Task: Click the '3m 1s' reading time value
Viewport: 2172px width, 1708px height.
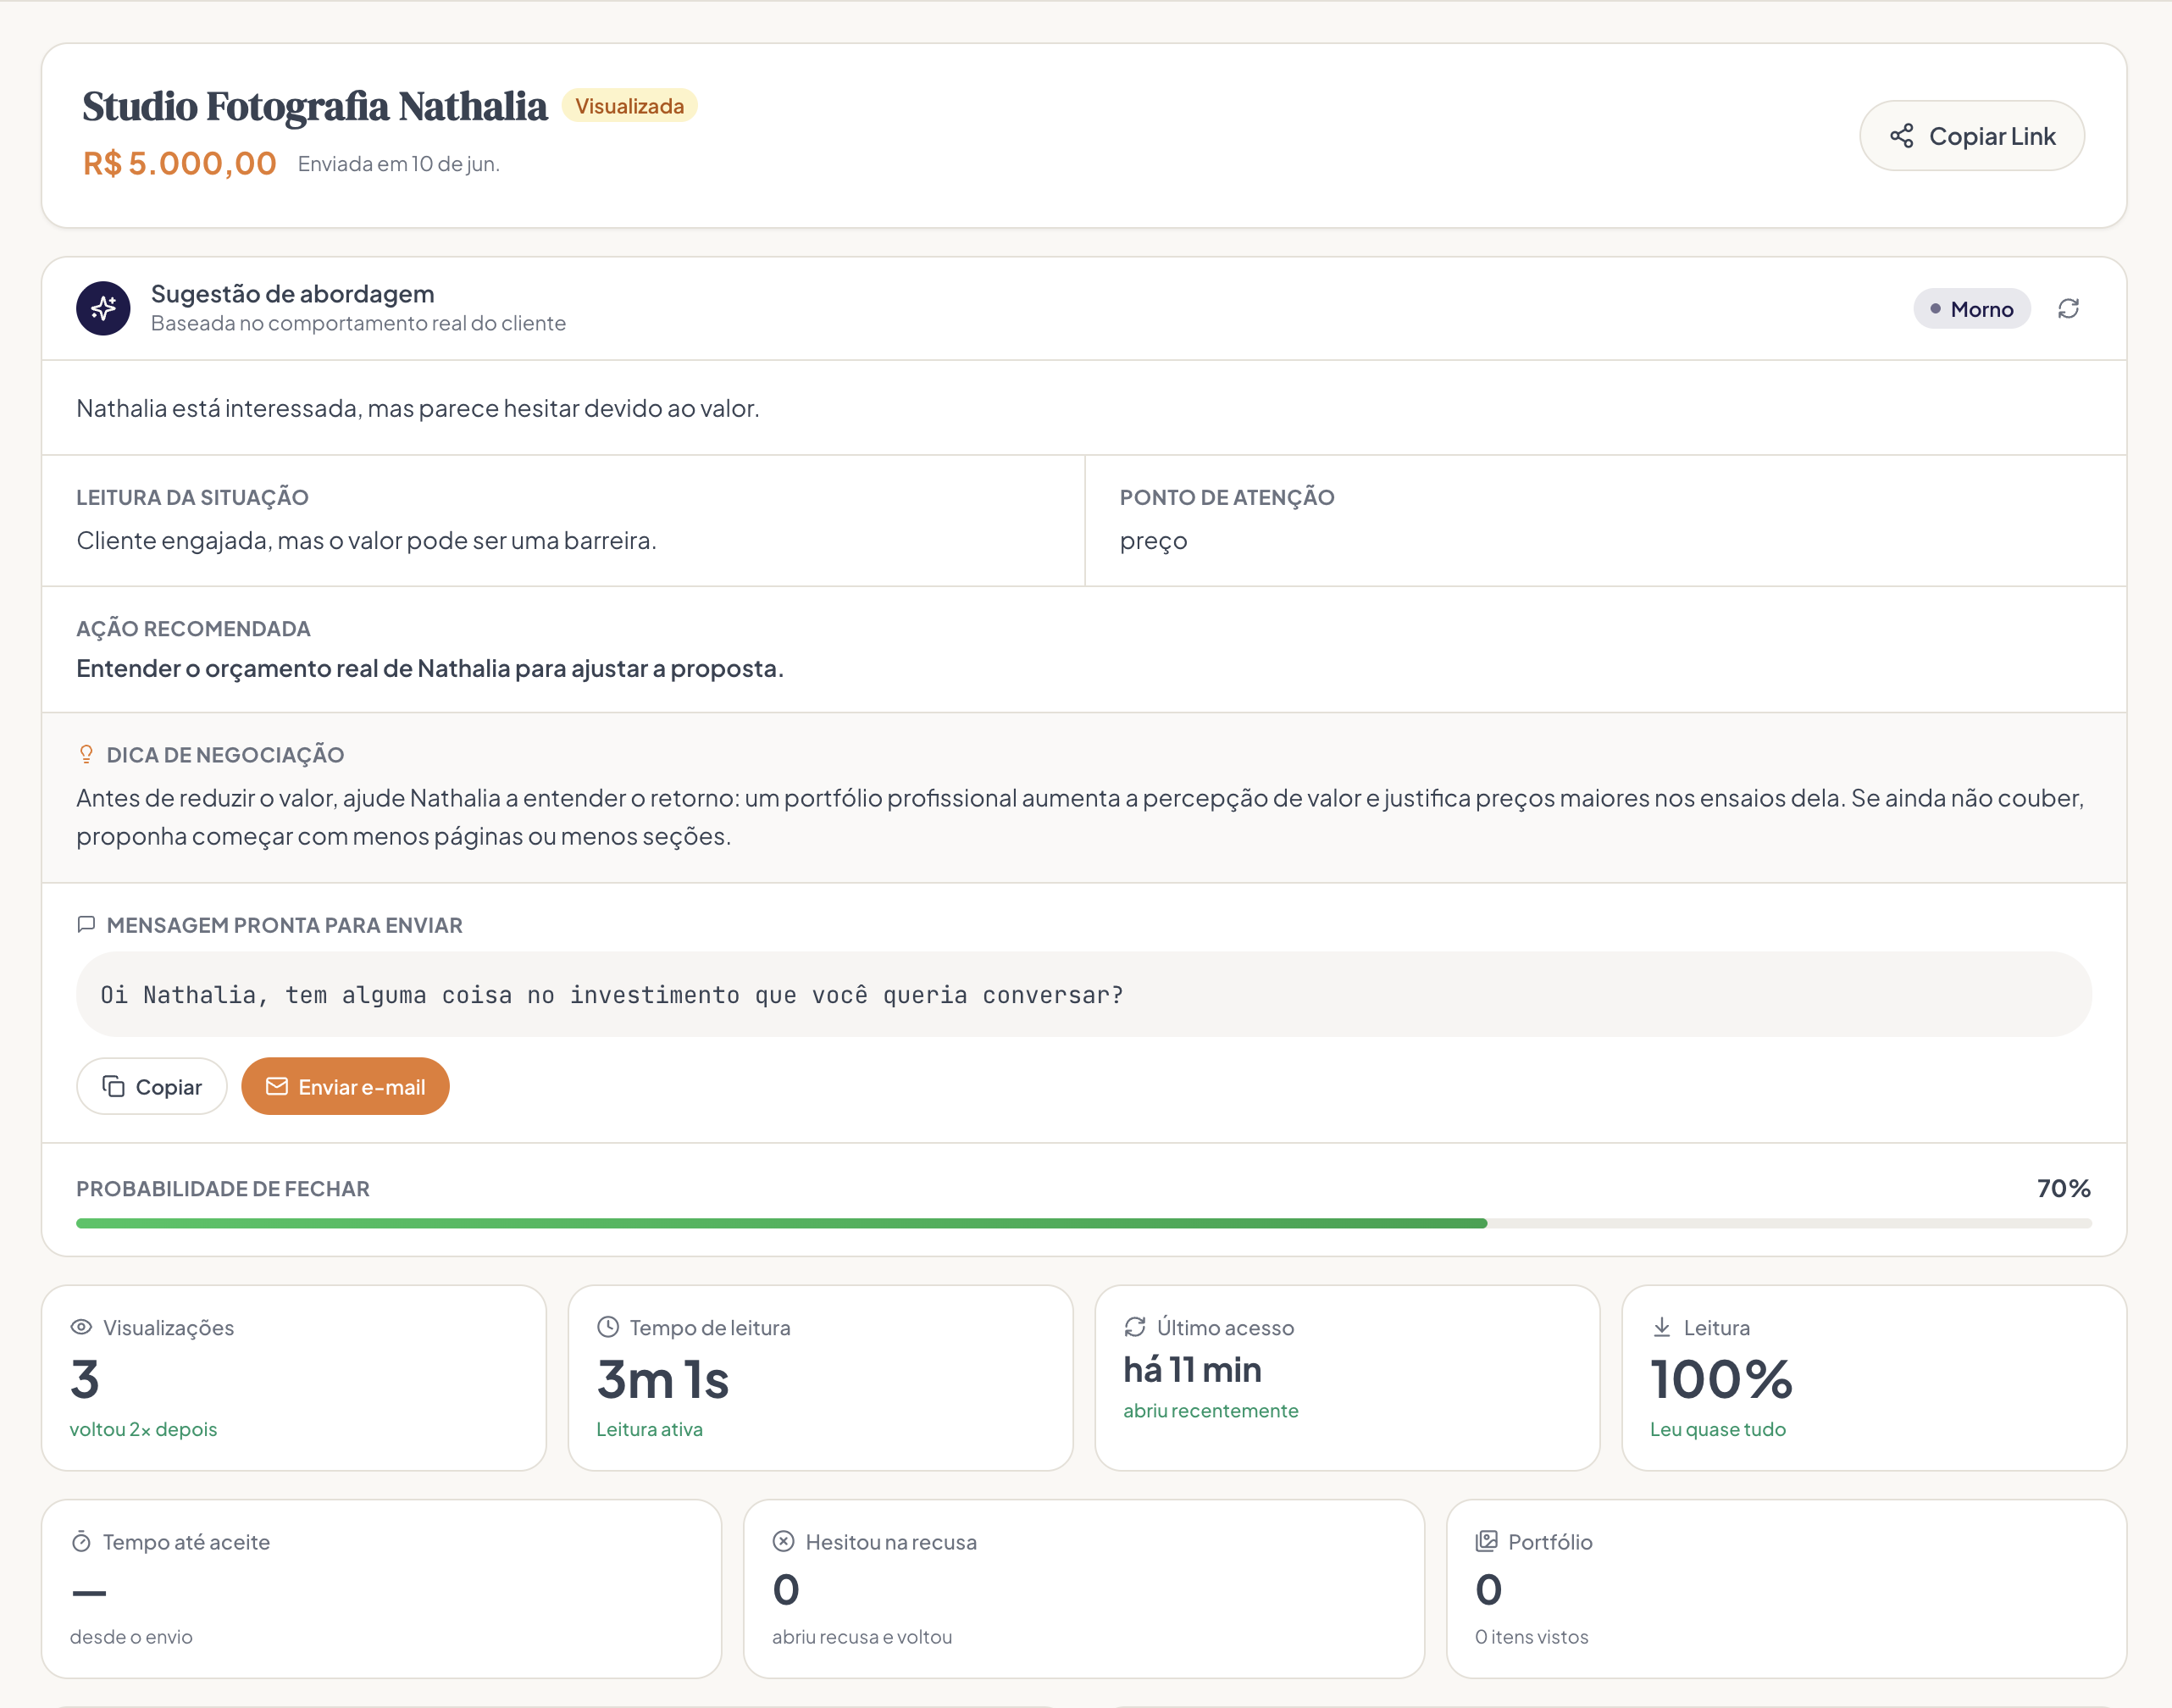Action: pos(663,1380)
